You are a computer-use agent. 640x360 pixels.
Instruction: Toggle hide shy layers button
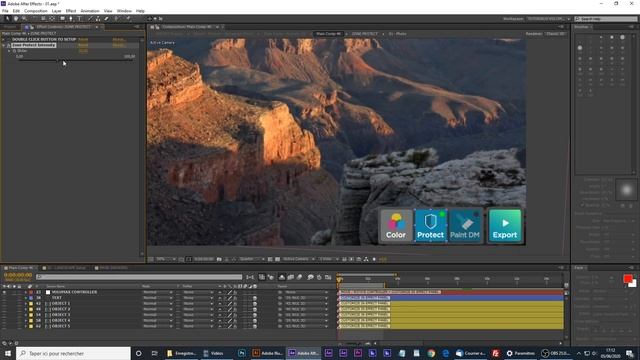click(282, 278)
